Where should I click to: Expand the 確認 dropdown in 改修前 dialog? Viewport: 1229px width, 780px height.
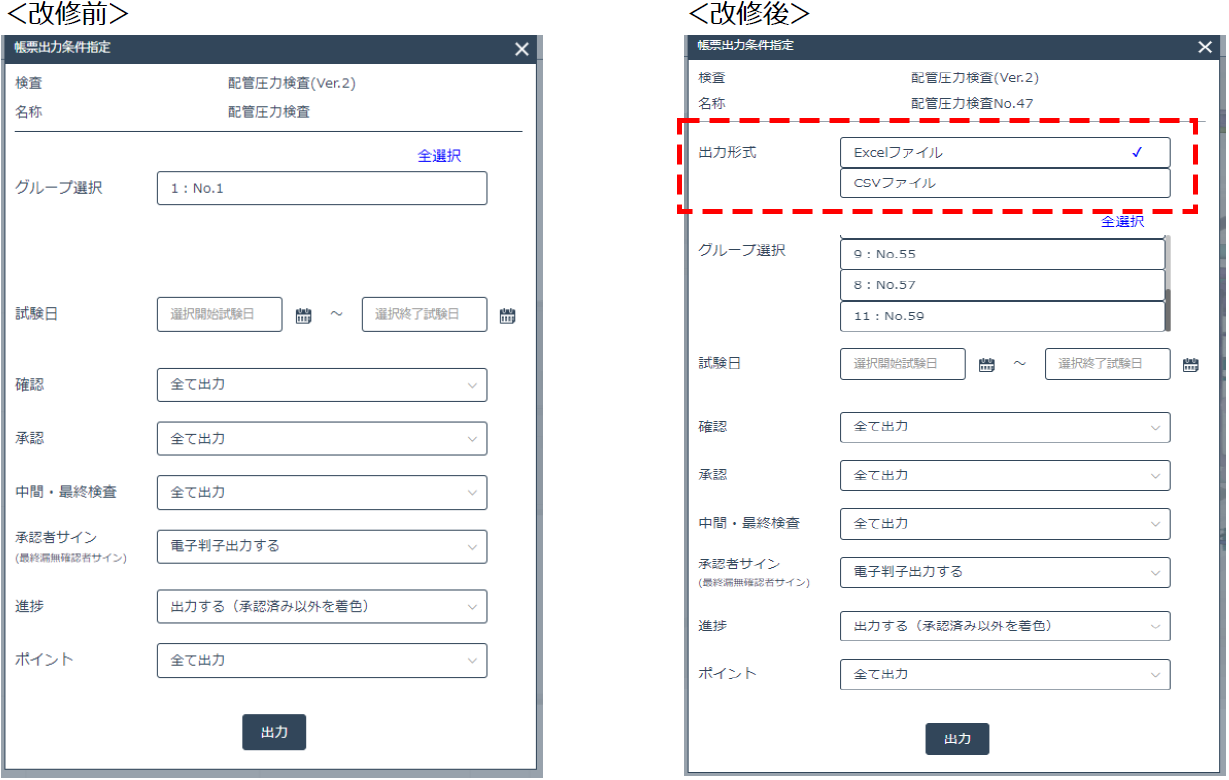[x=321, y=385]
